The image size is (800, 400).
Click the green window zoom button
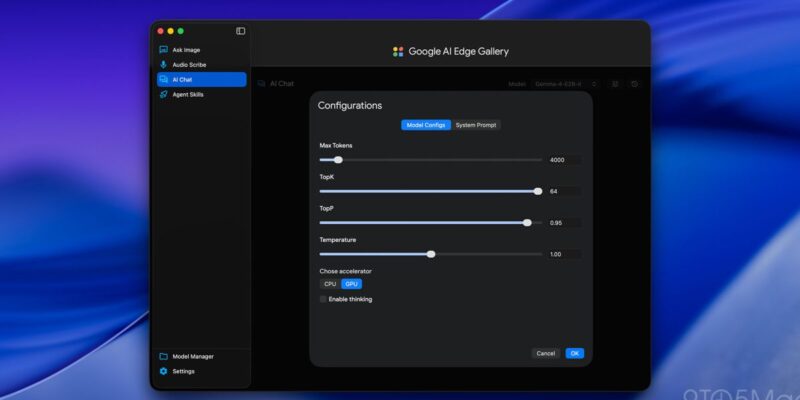(181, 31)
